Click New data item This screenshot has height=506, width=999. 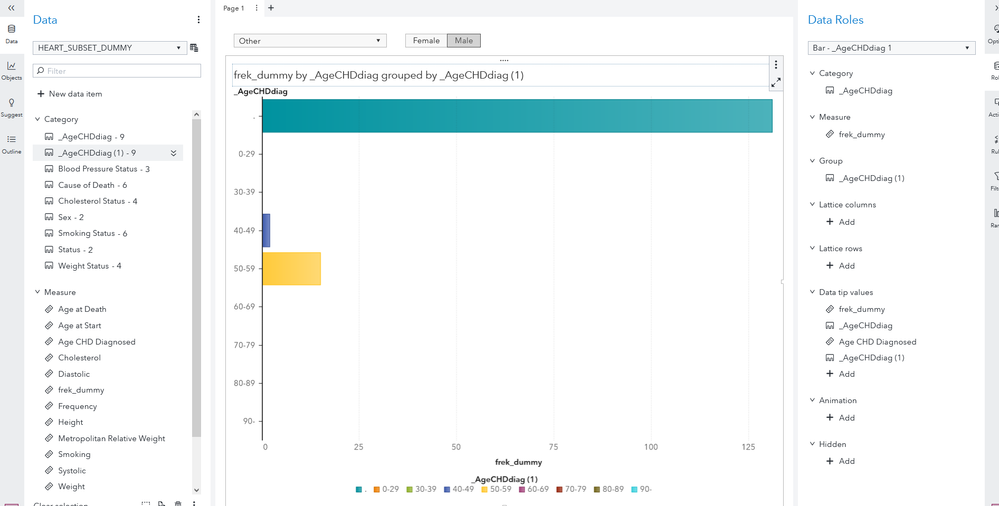pos(69,94)
